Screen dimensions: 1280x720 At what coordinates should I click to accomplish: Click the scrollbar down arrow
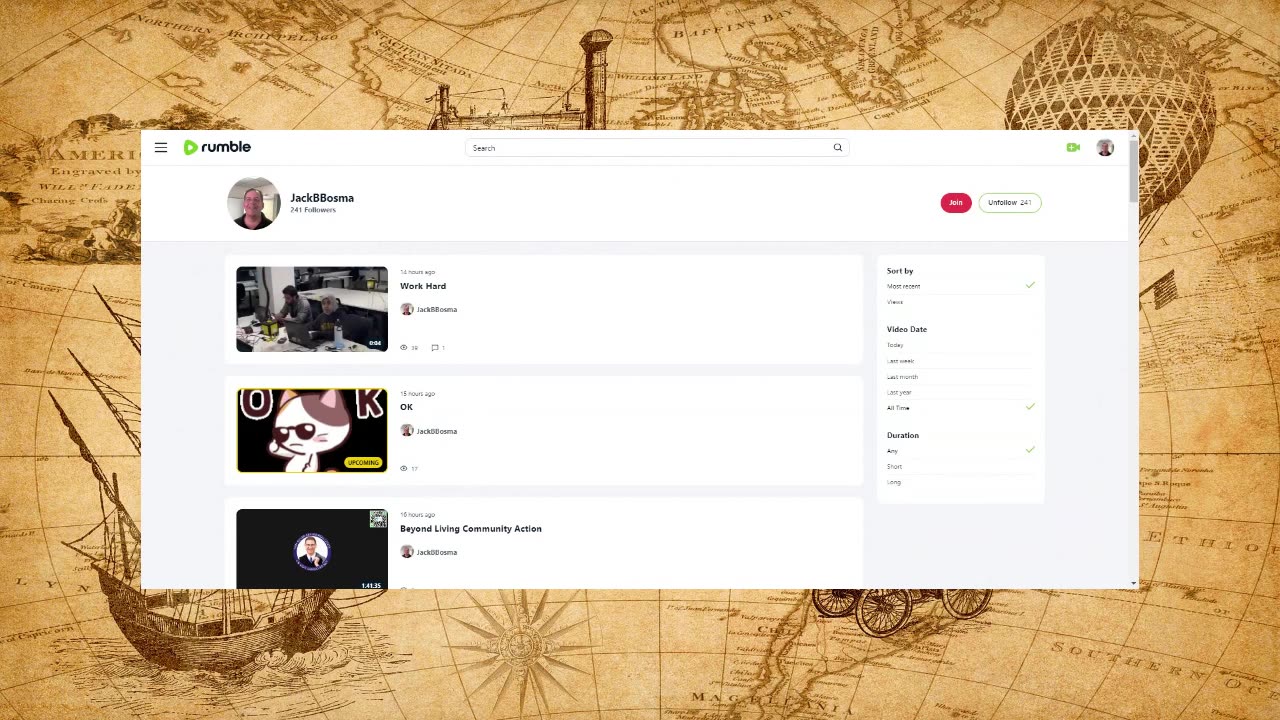[1134, 583]
